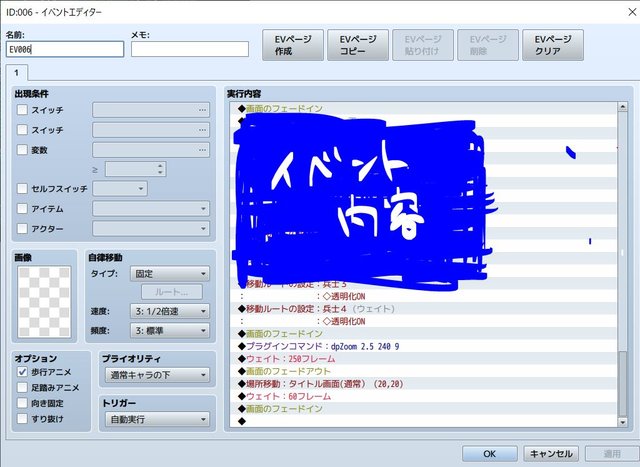Enable the アクター condition checkbox
This screenshot has height=467, width=640.
(22, 229)
